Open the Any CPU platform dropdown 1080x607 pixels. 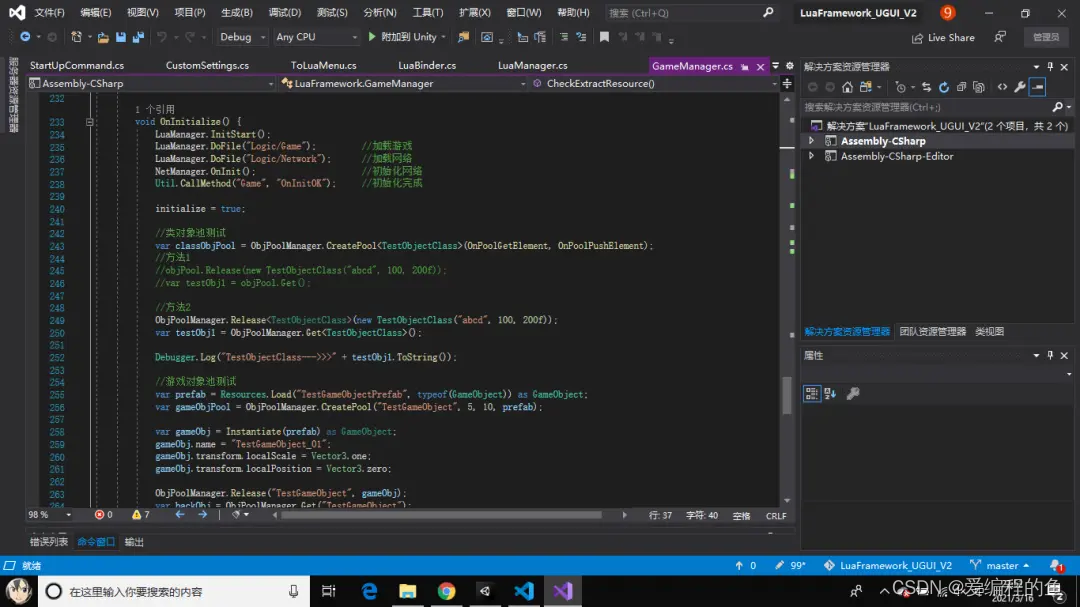click(316, 37)
